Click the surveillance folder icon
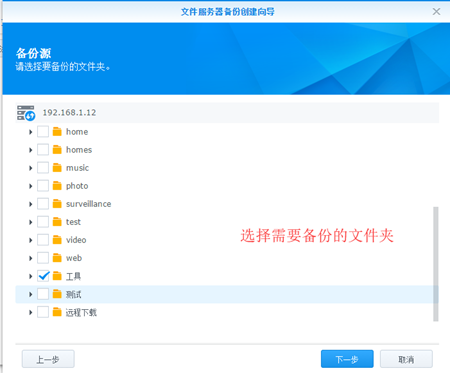450x373 pixels. point(57,204)
